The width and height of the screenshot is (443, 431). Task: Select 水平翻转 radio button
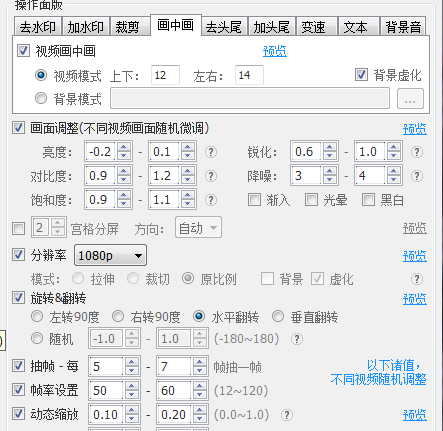[x=199, y=316]
